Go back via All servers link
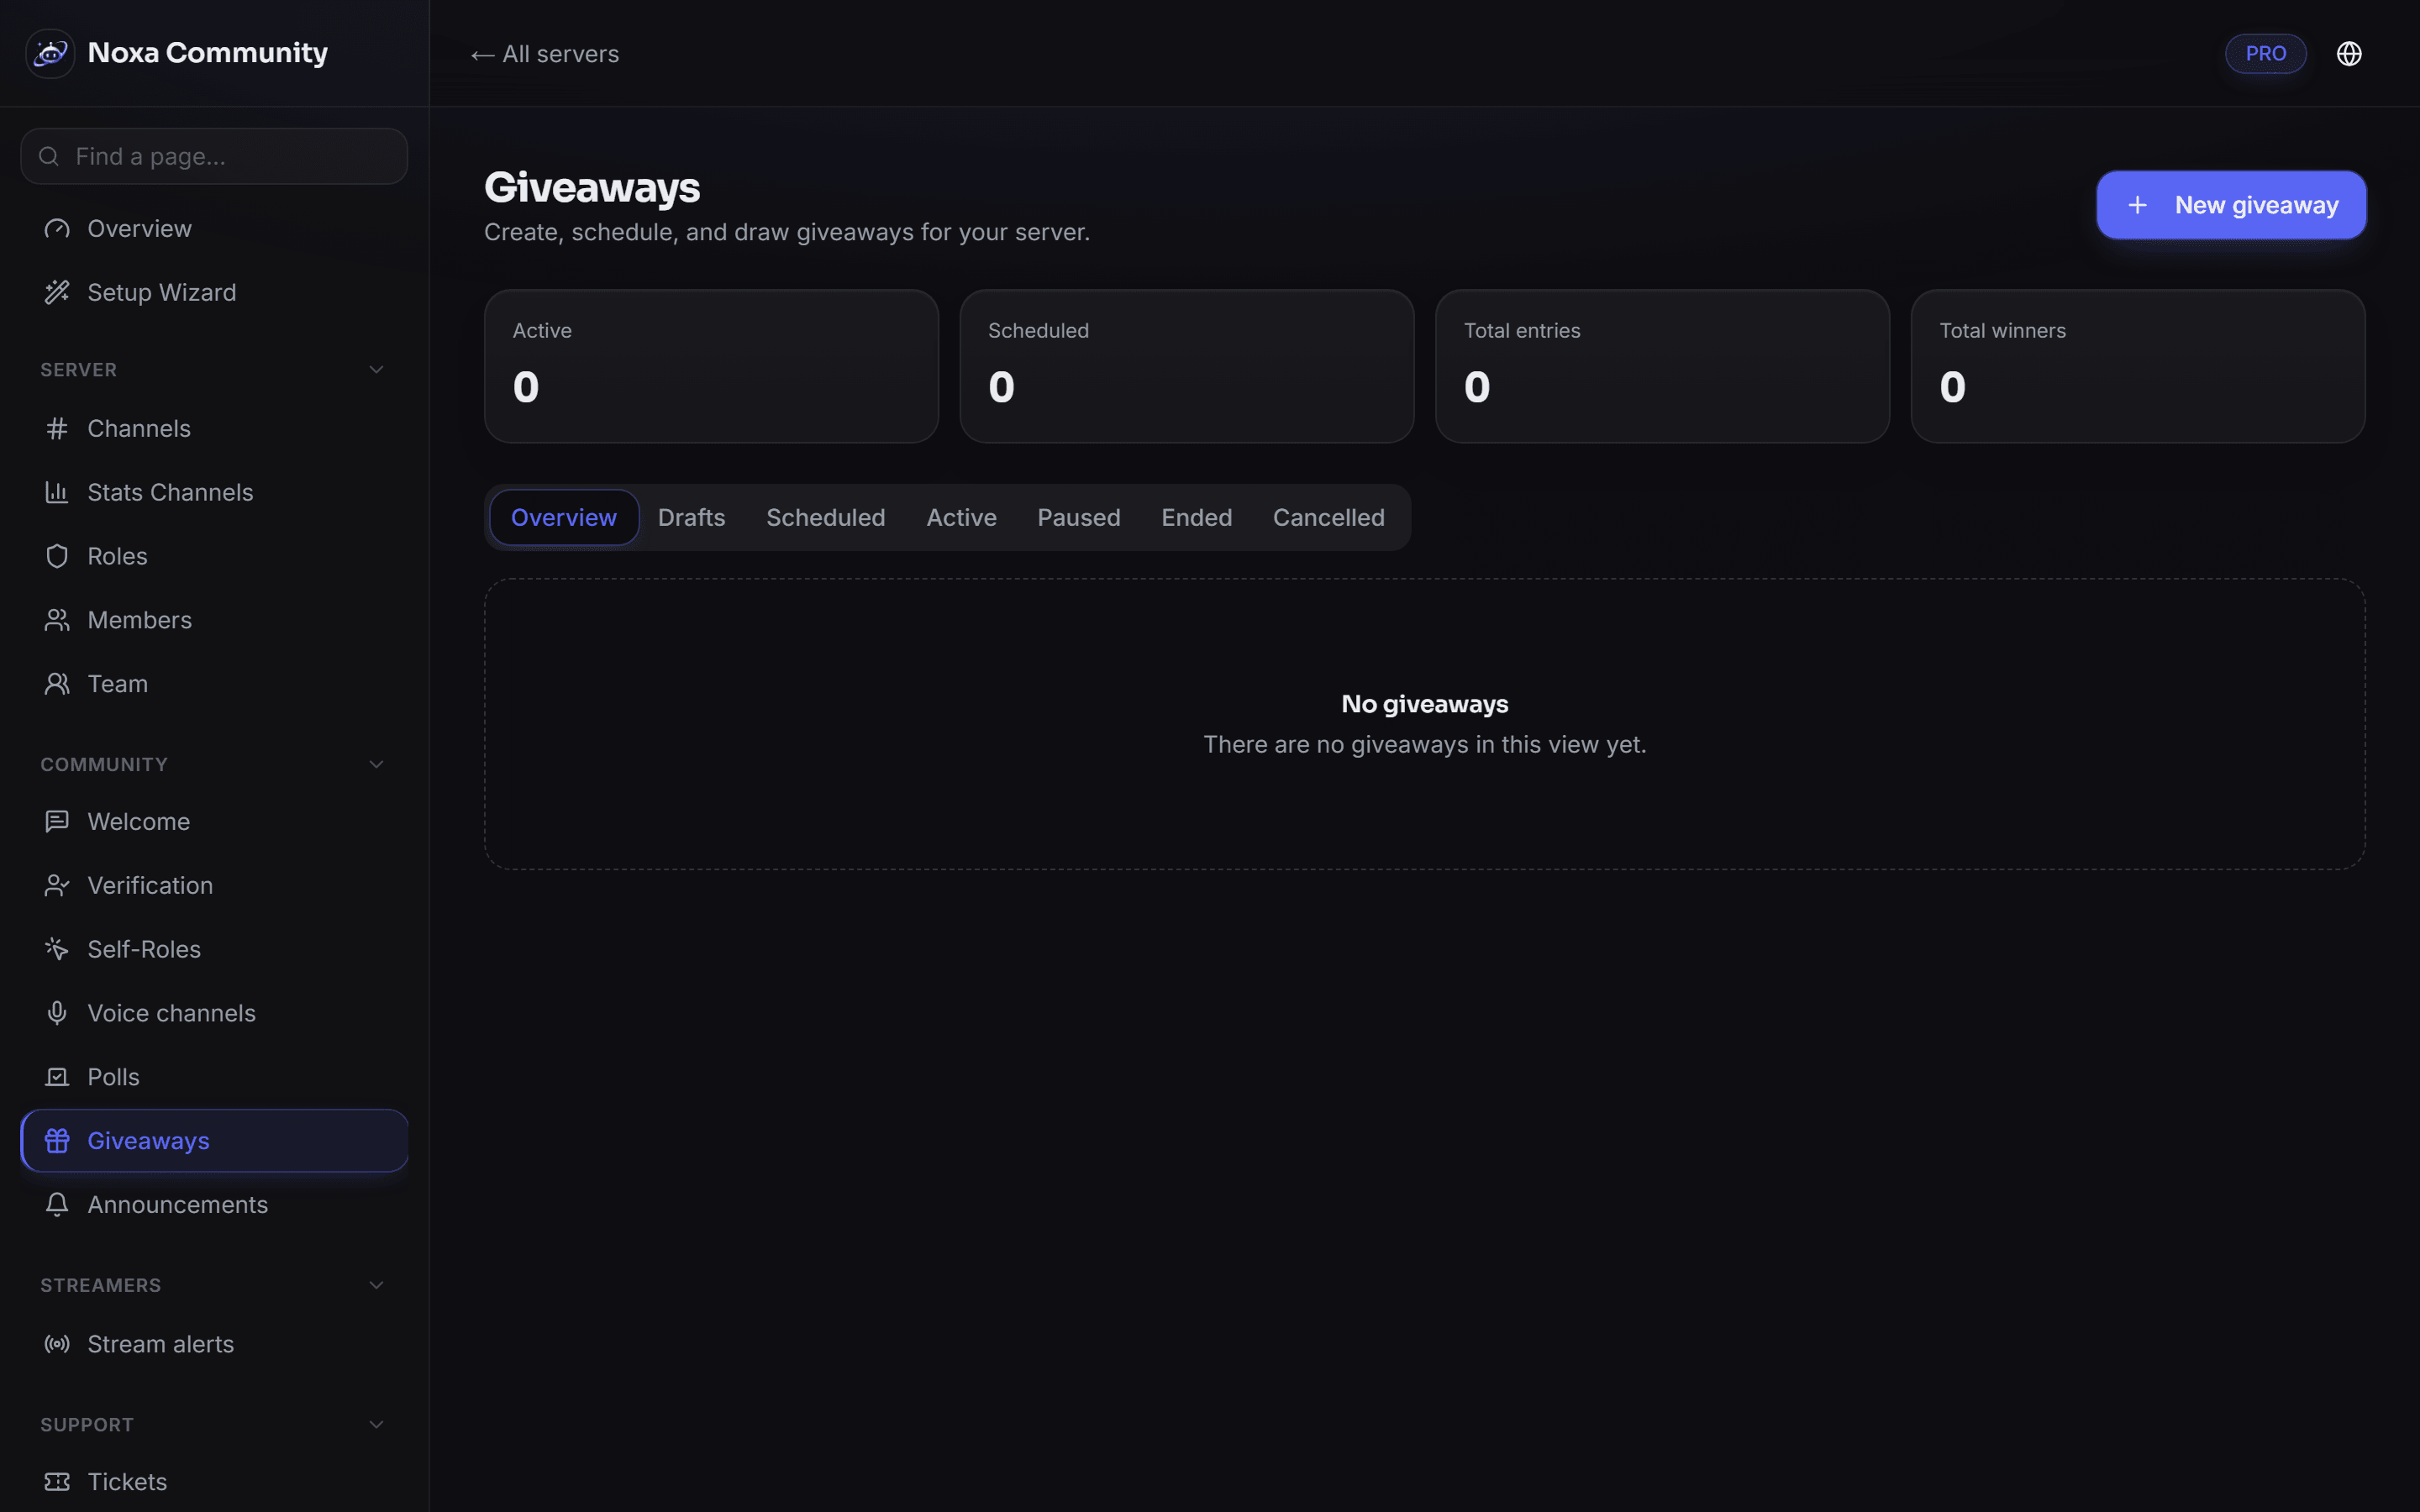This screenshot has height=1512, width=2420. [x=545, y=54]
